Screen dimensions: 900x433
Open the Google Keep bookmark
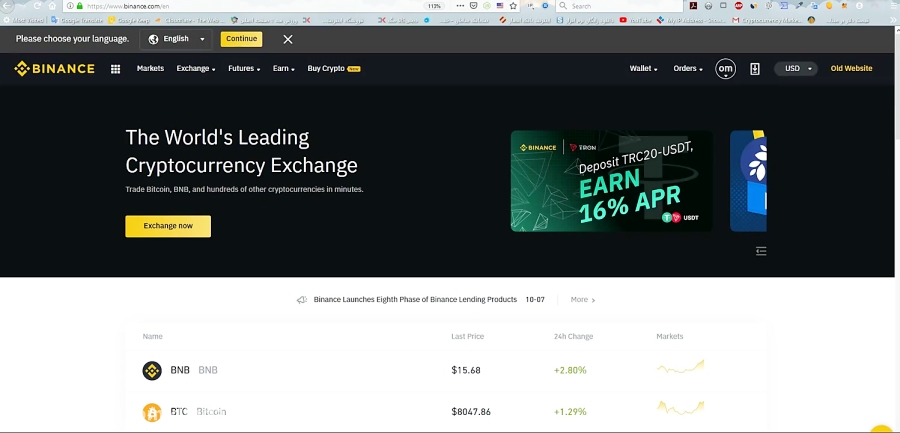point(129,20)
